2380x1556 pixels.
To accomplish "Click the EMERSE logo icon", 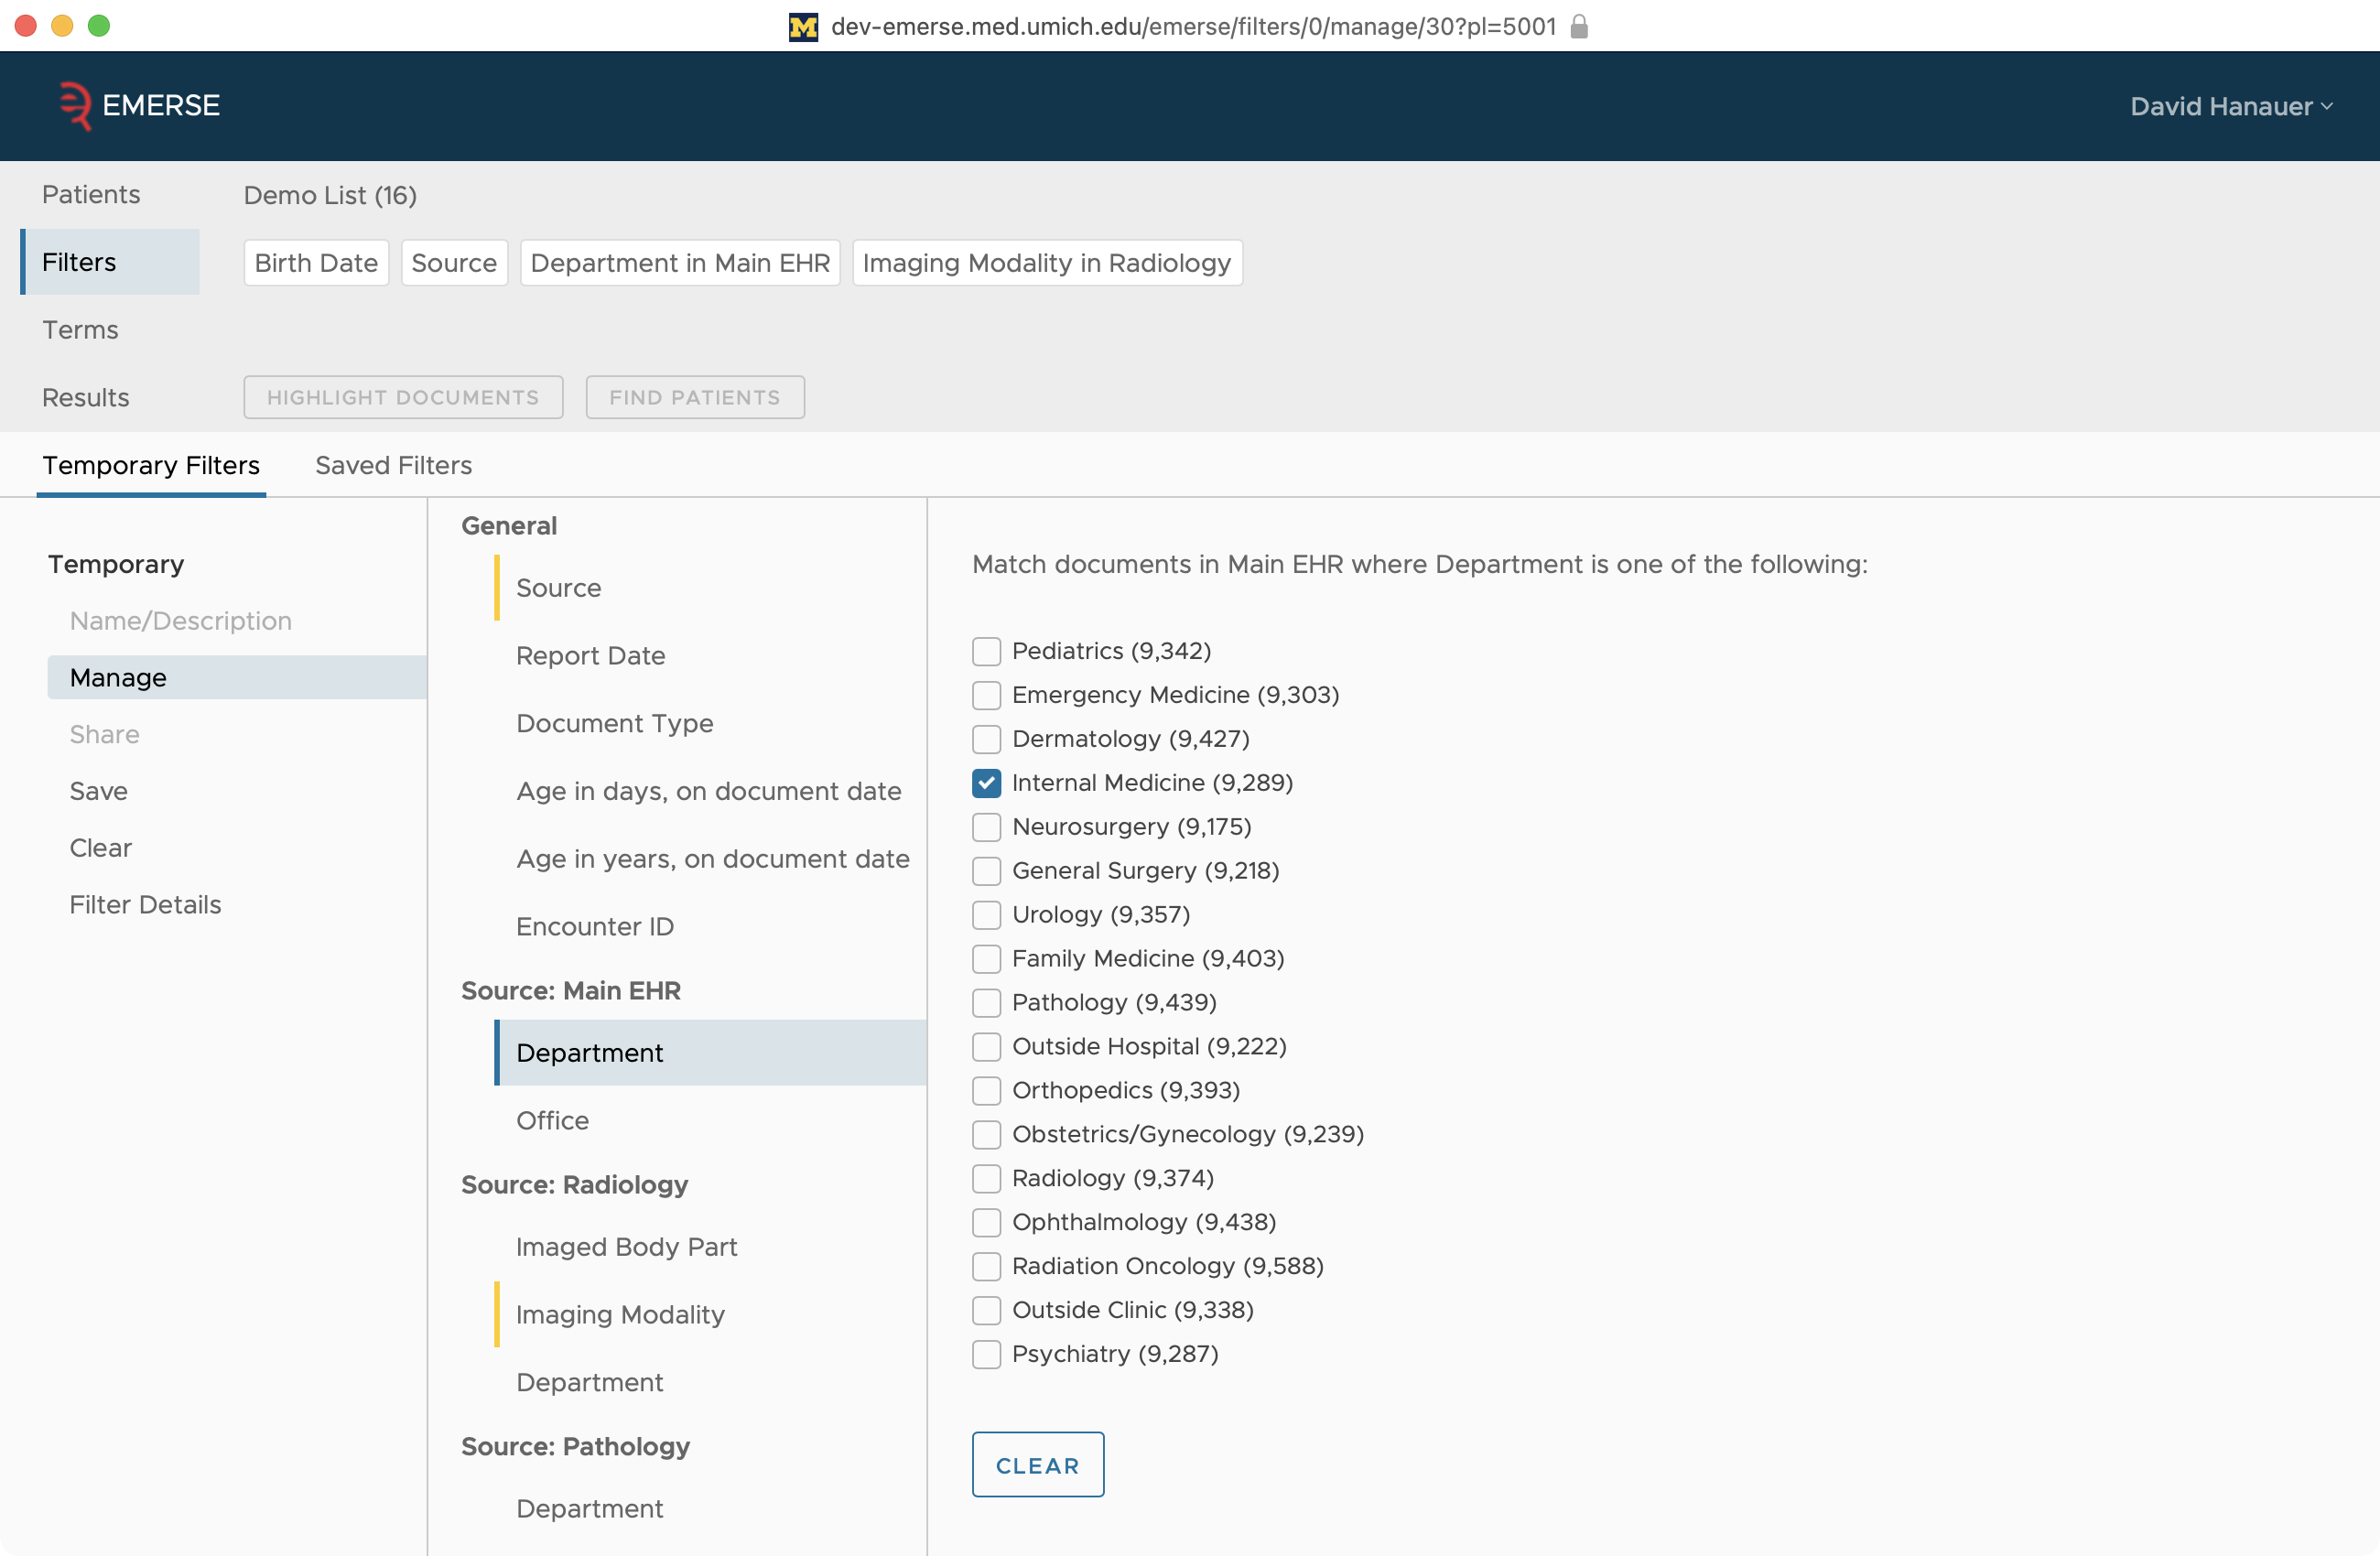I will [x=75, y=105].
